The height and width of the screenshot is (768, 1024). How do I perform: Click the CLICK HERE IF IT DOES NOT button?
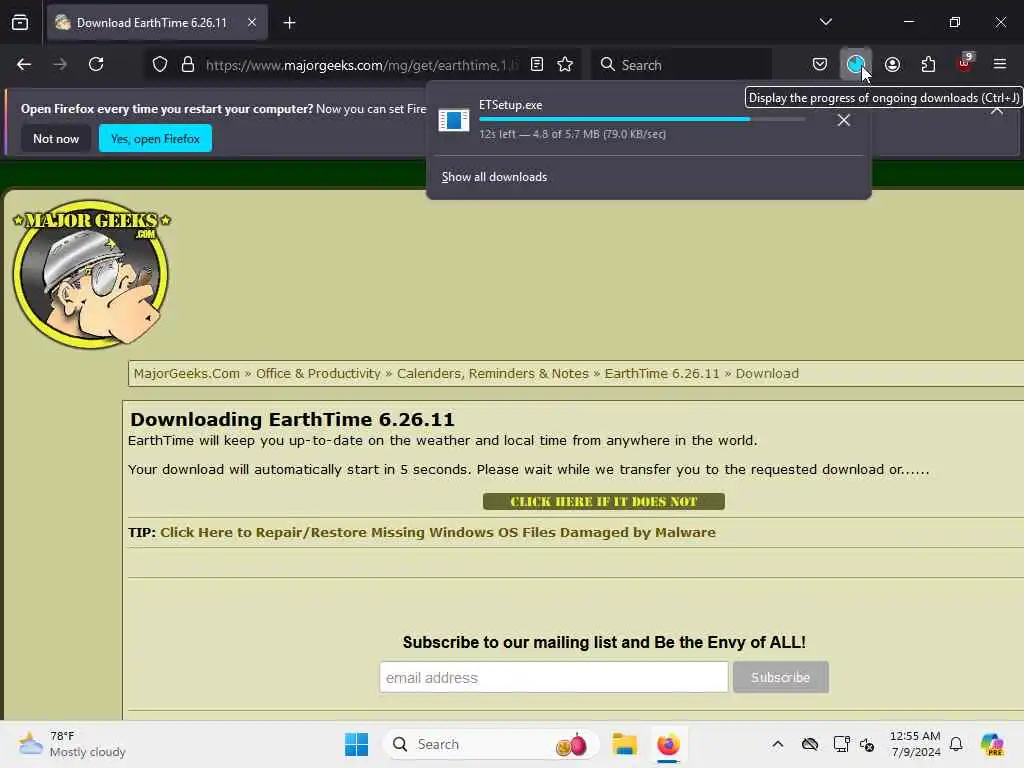[x=604, y=502]
